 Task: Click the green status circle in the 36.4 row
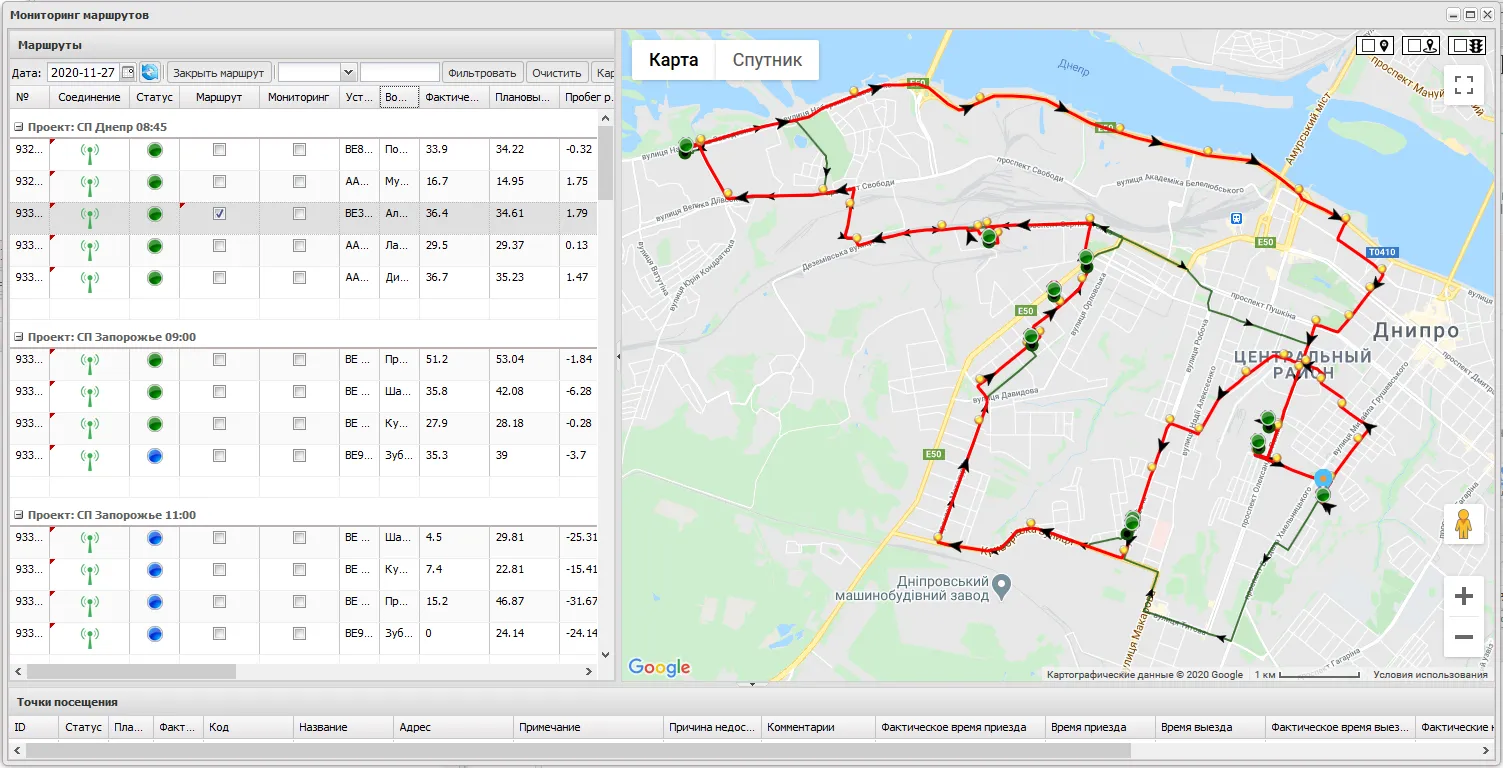click(155, 214)
